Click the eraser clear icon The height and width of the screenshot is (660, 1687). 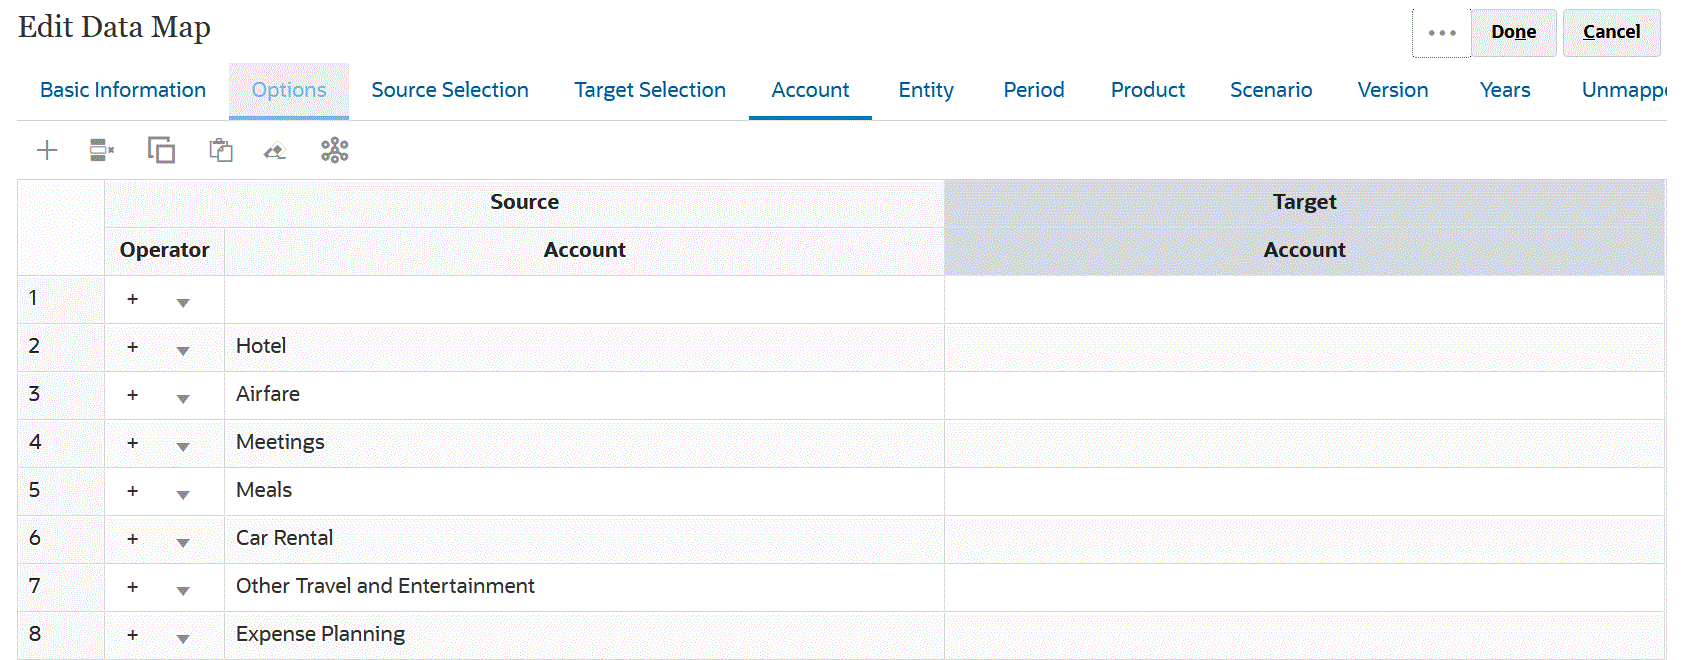275,151
